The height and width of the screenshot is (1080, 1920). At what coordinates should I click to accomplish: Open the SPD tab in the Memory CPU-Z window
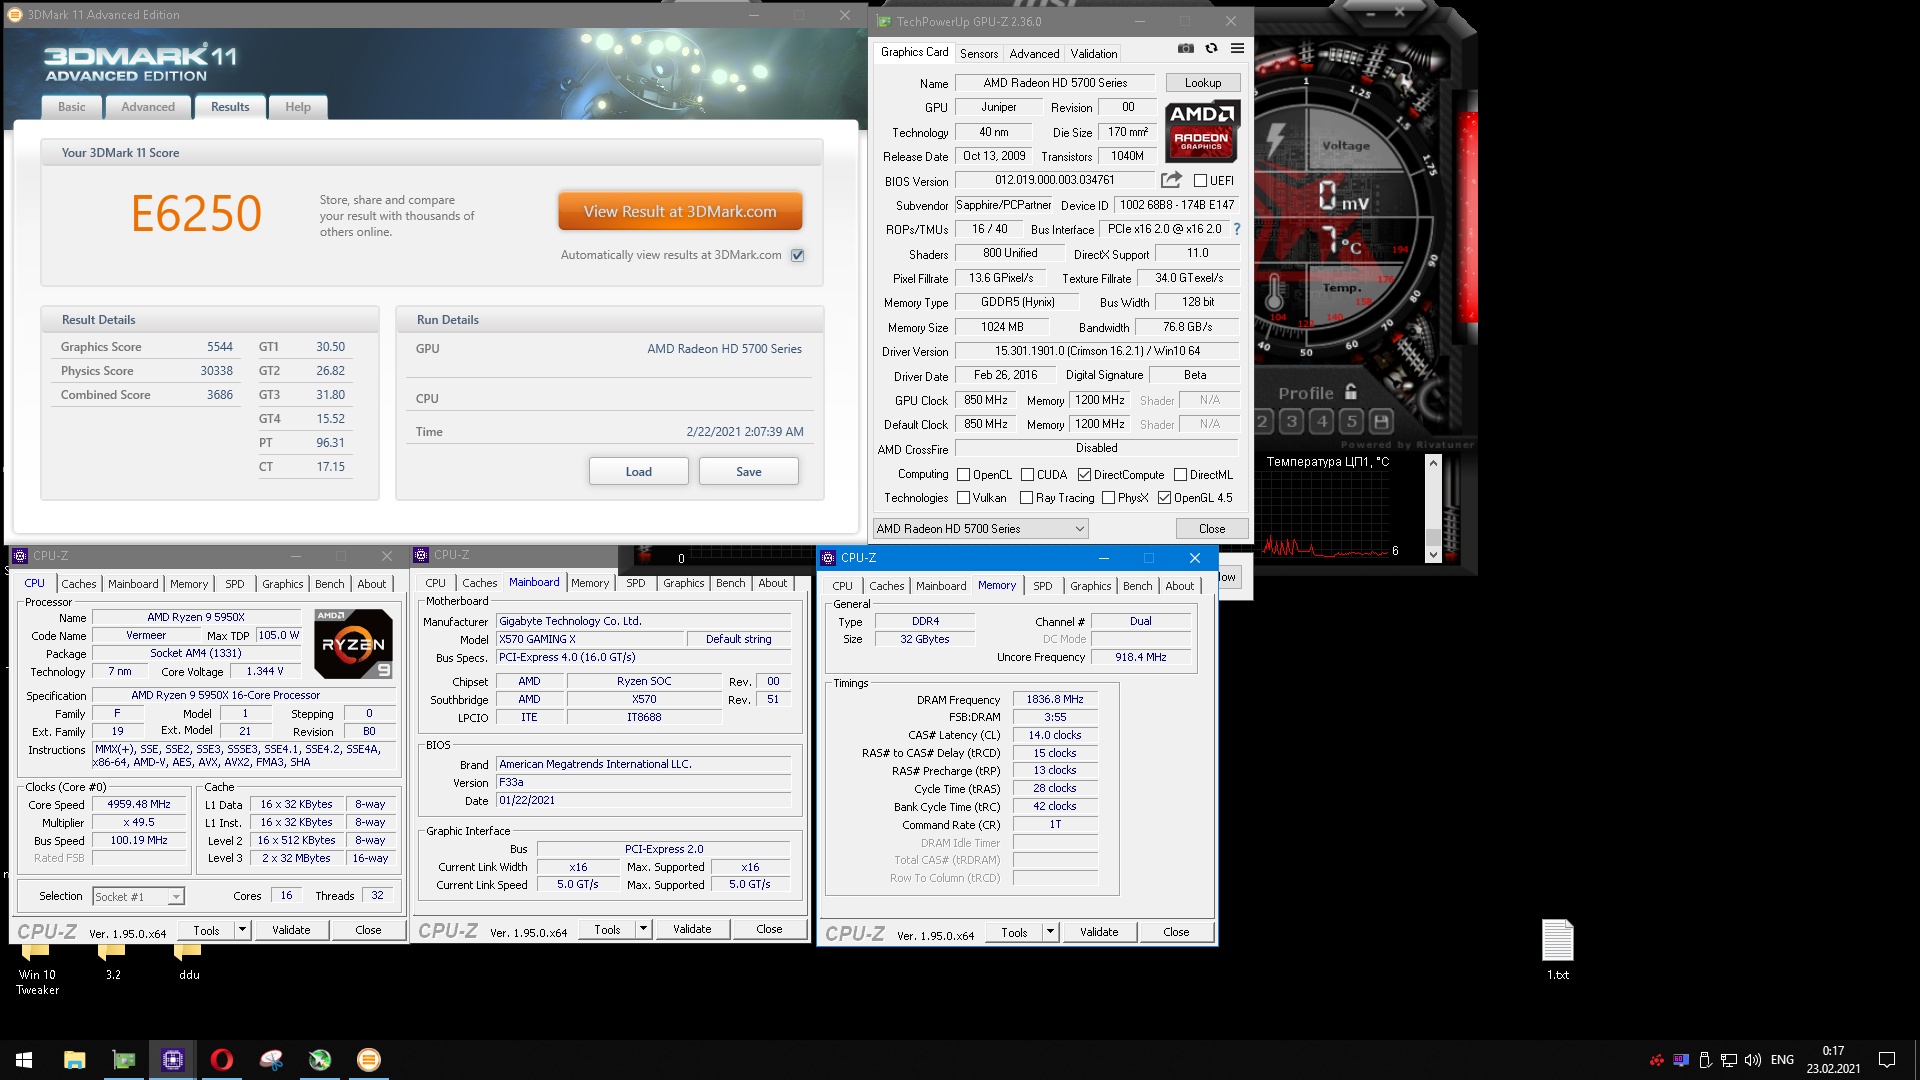click(x=1043, y=587)
